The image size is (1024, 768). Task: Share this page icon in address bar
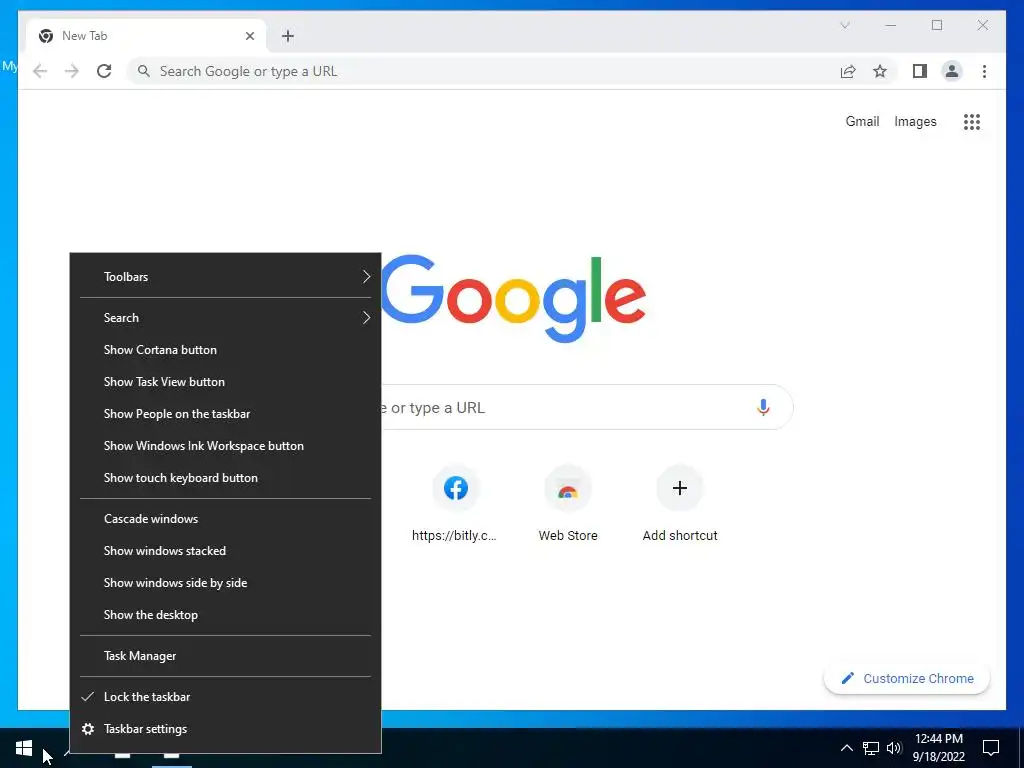tap(848, 71)
